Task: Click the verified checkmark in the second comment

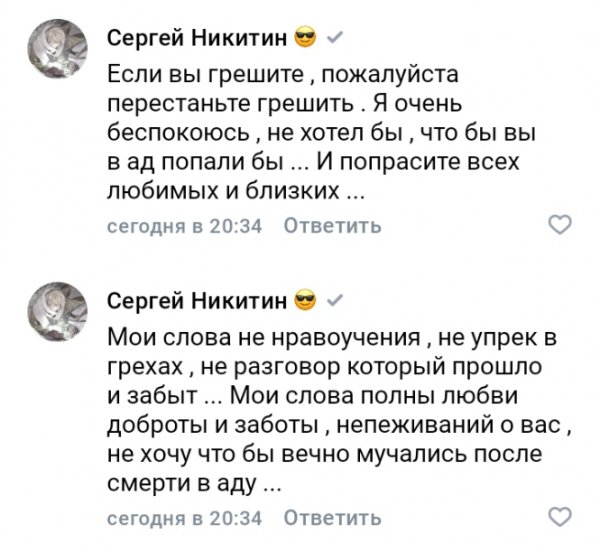Action: pyautogui.click(x=336, y=299)
